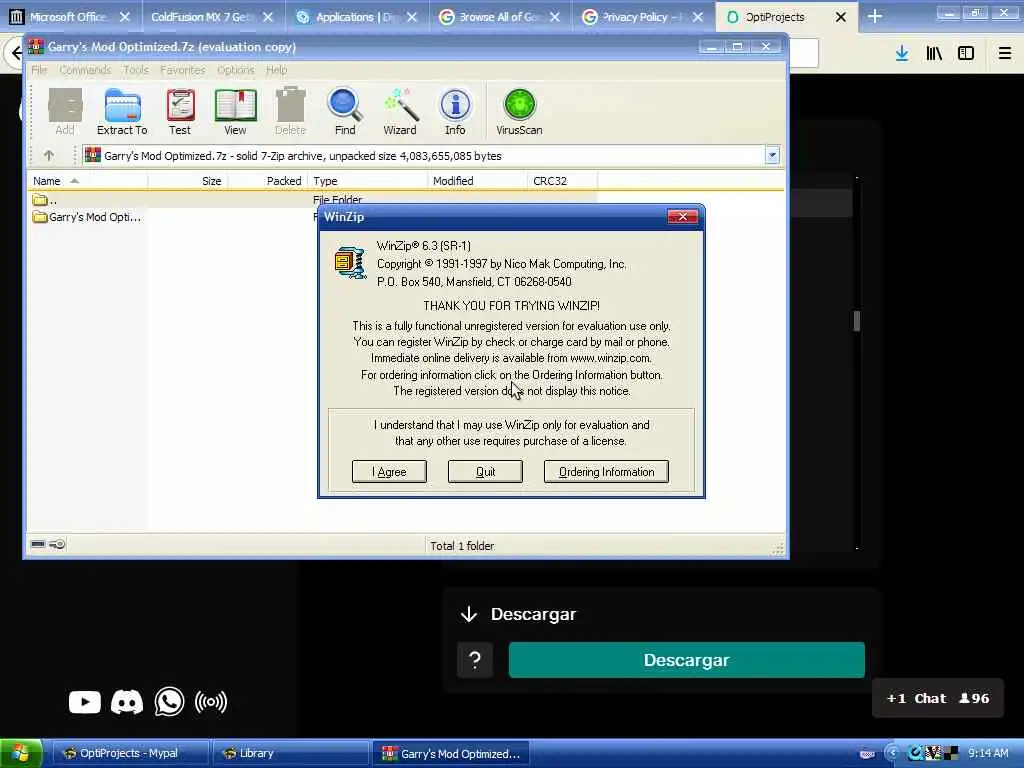1024x768 pixels.
Task: Switch to Applications tab
Action: [x=356, y=17]
